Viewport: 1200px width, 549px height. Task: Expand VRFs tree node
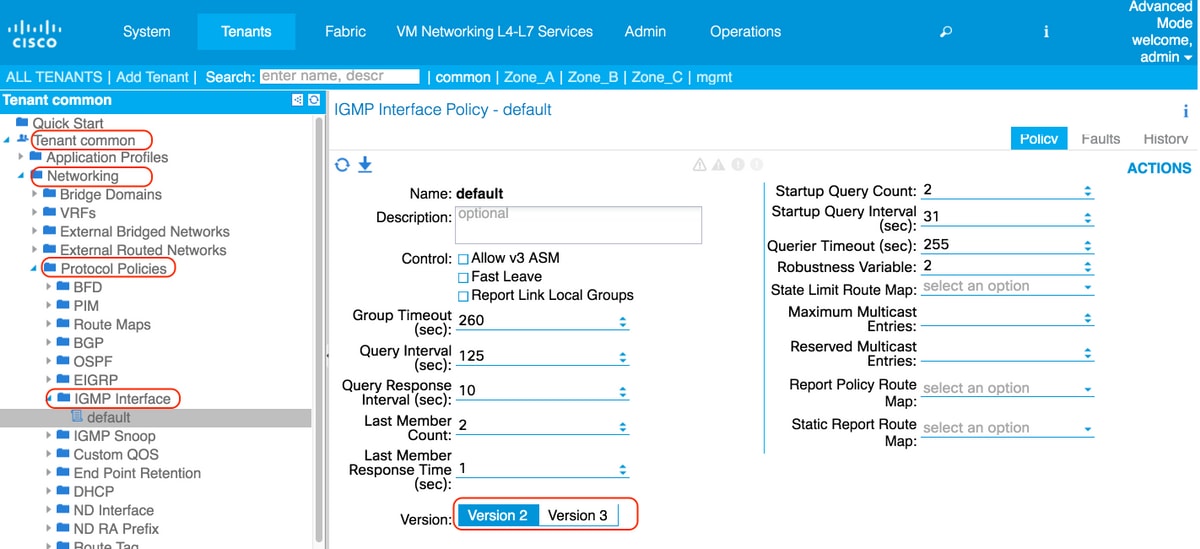(x=35, y=213)
